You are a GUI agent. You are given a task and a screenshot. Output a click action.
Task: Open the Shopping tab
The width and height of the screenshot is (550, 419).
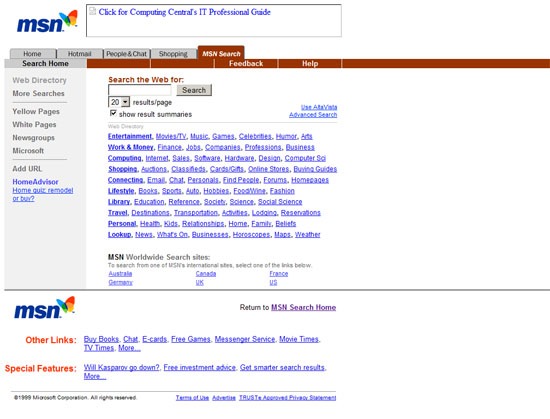click(x=173, y=54)
